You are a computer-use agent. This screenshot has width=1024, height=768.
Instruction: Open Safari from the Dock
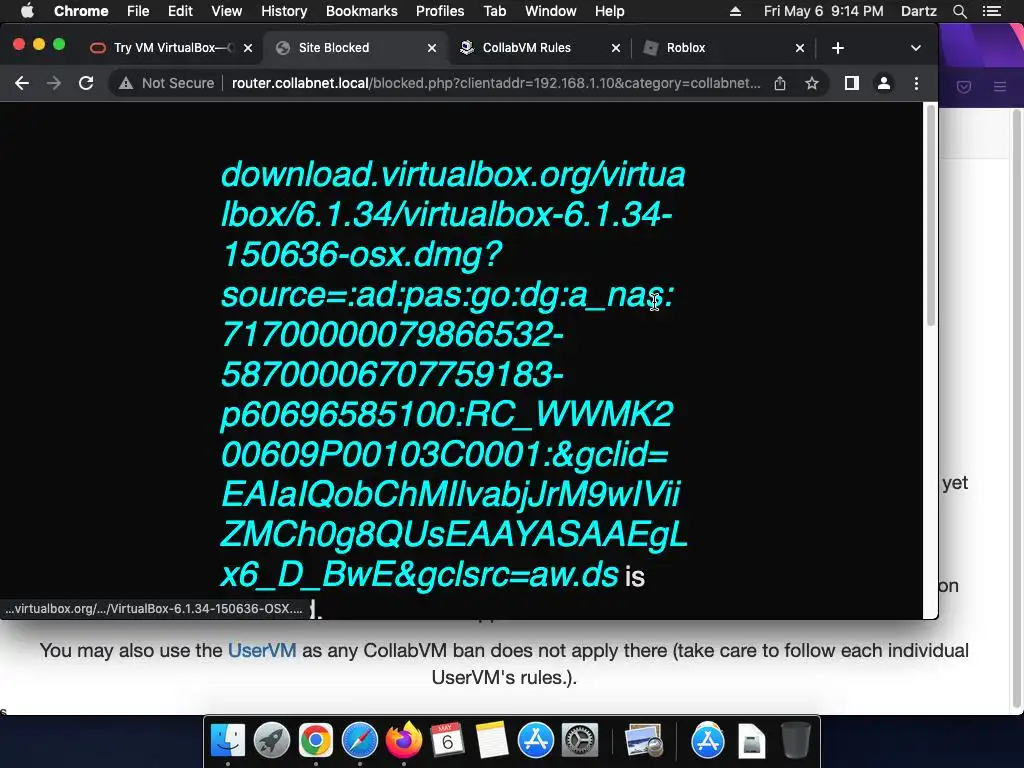click(360, 741)
